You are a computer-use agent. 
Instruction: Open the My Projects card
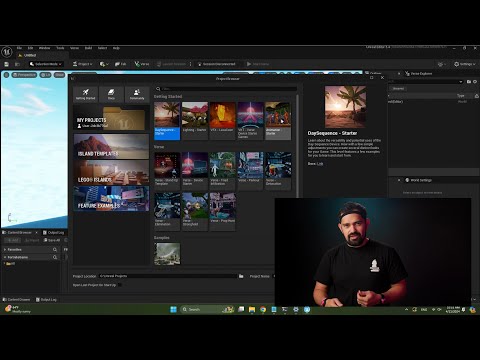[x=111, y=118]
